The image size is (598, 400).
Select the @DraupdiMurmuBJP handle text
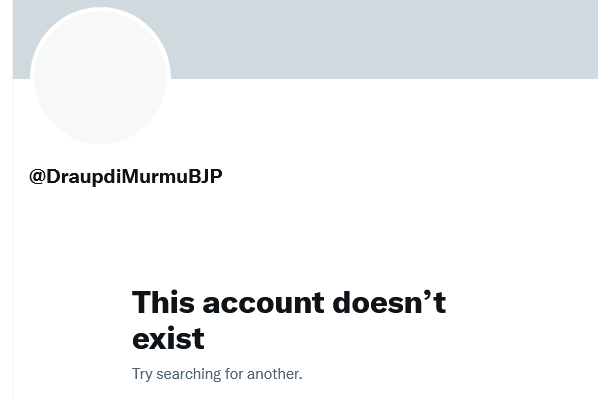tap(126, 177)
